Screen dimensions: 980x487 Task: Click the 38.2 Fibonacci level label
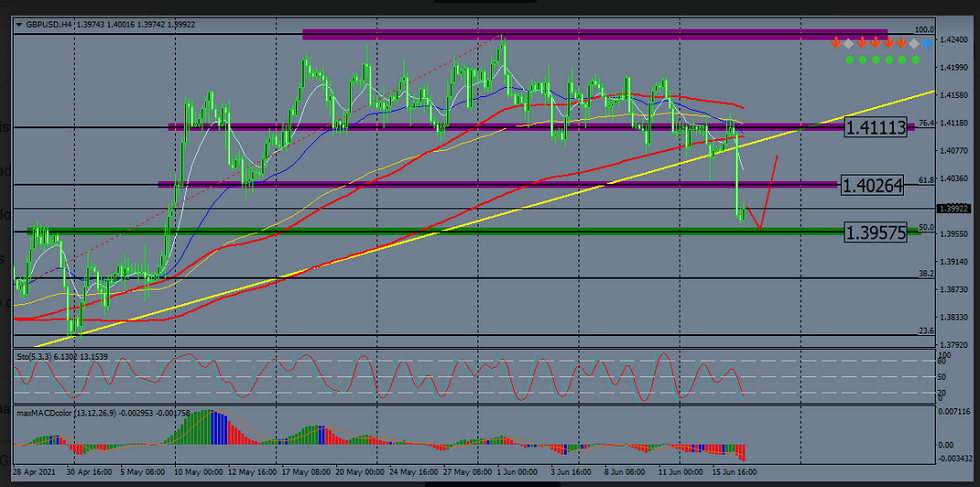click(925, 273)
